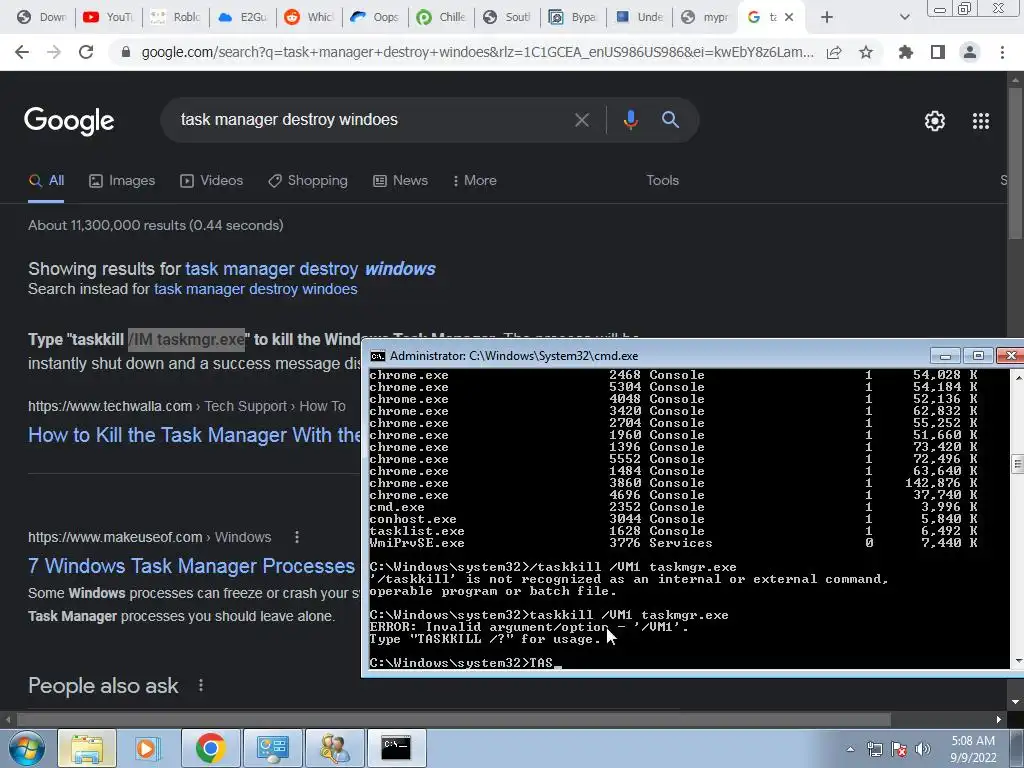Click the taskbar clock showing 5:08 AM
Image resolution: width=1024 pixels, height=768 pixels.
pyautogui.click(x=973, y=749)
